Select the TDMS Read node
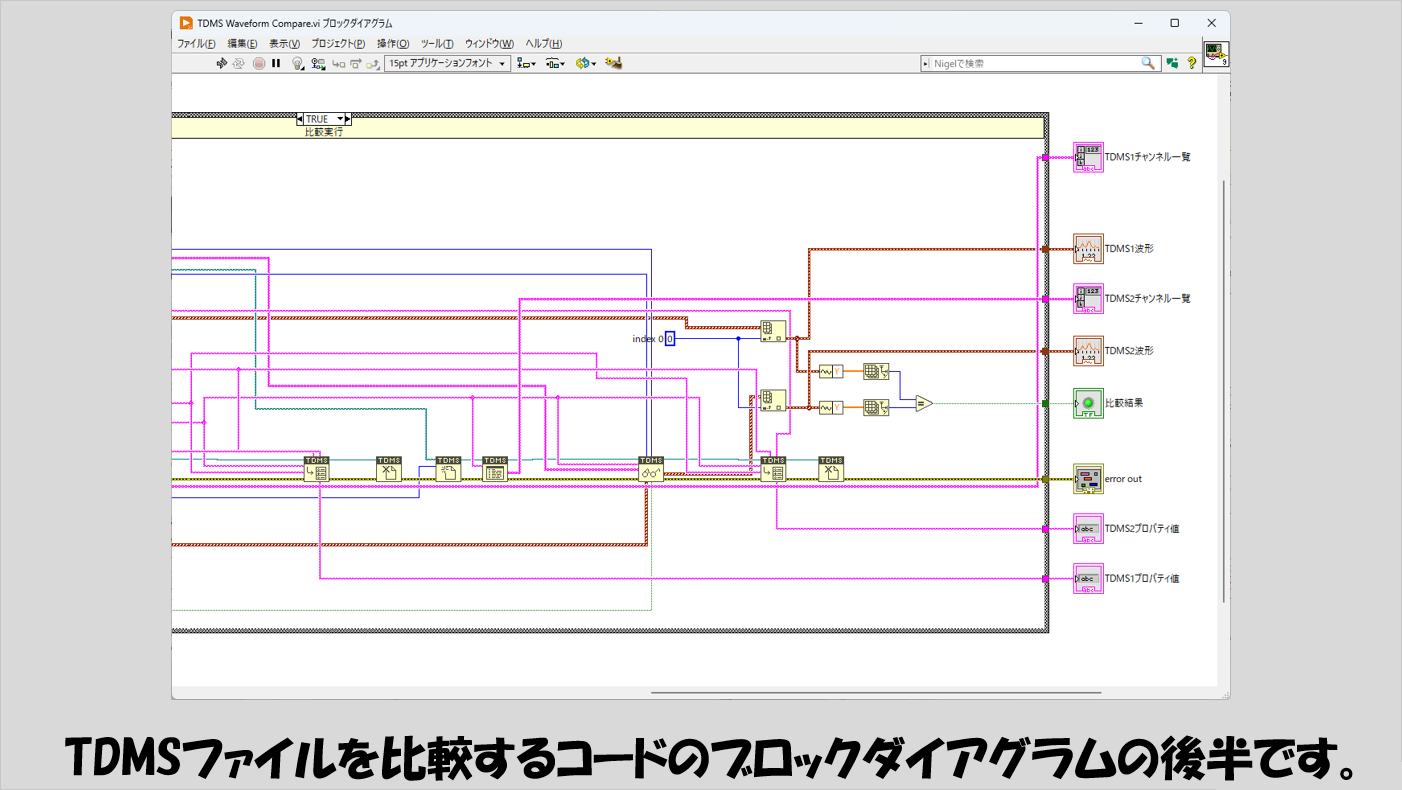1402x790 pixels. pyautogui.click(x=652, y=469)
